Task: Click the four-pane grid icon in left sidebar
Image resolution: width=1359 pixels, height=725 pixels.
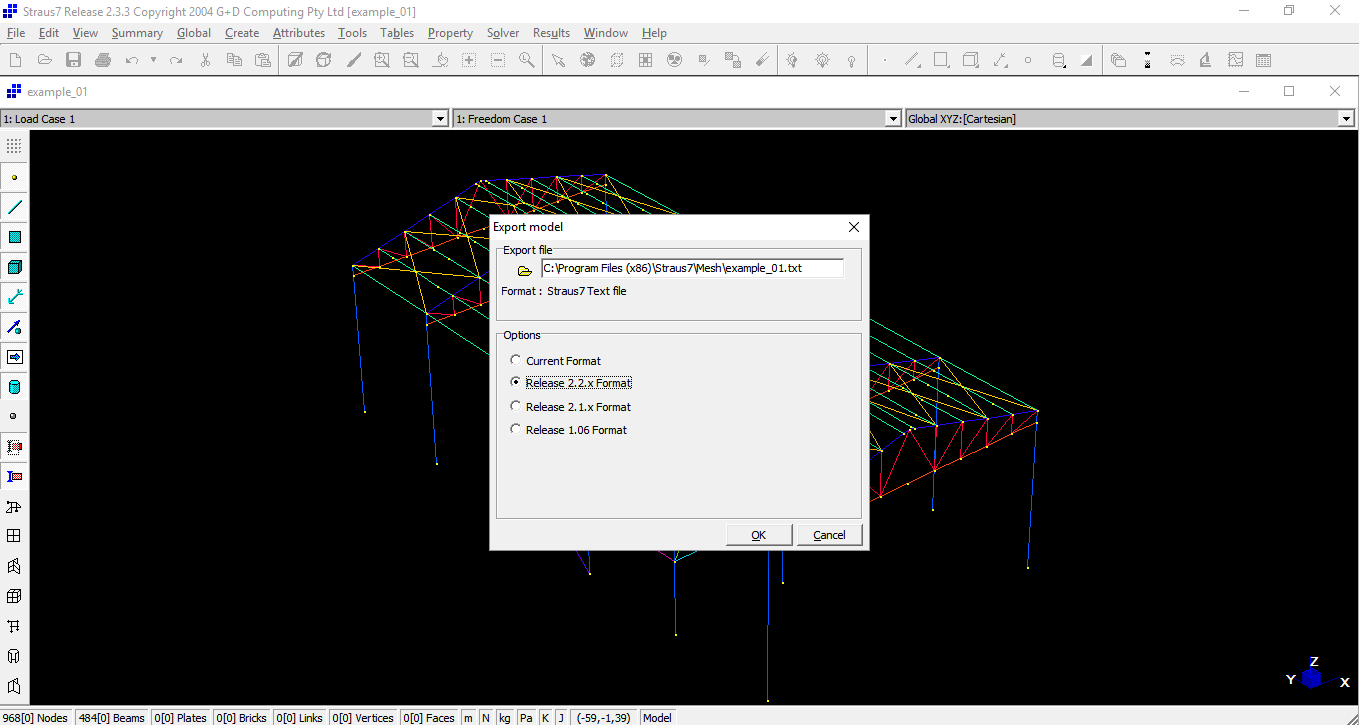Action: pos(14,536)
